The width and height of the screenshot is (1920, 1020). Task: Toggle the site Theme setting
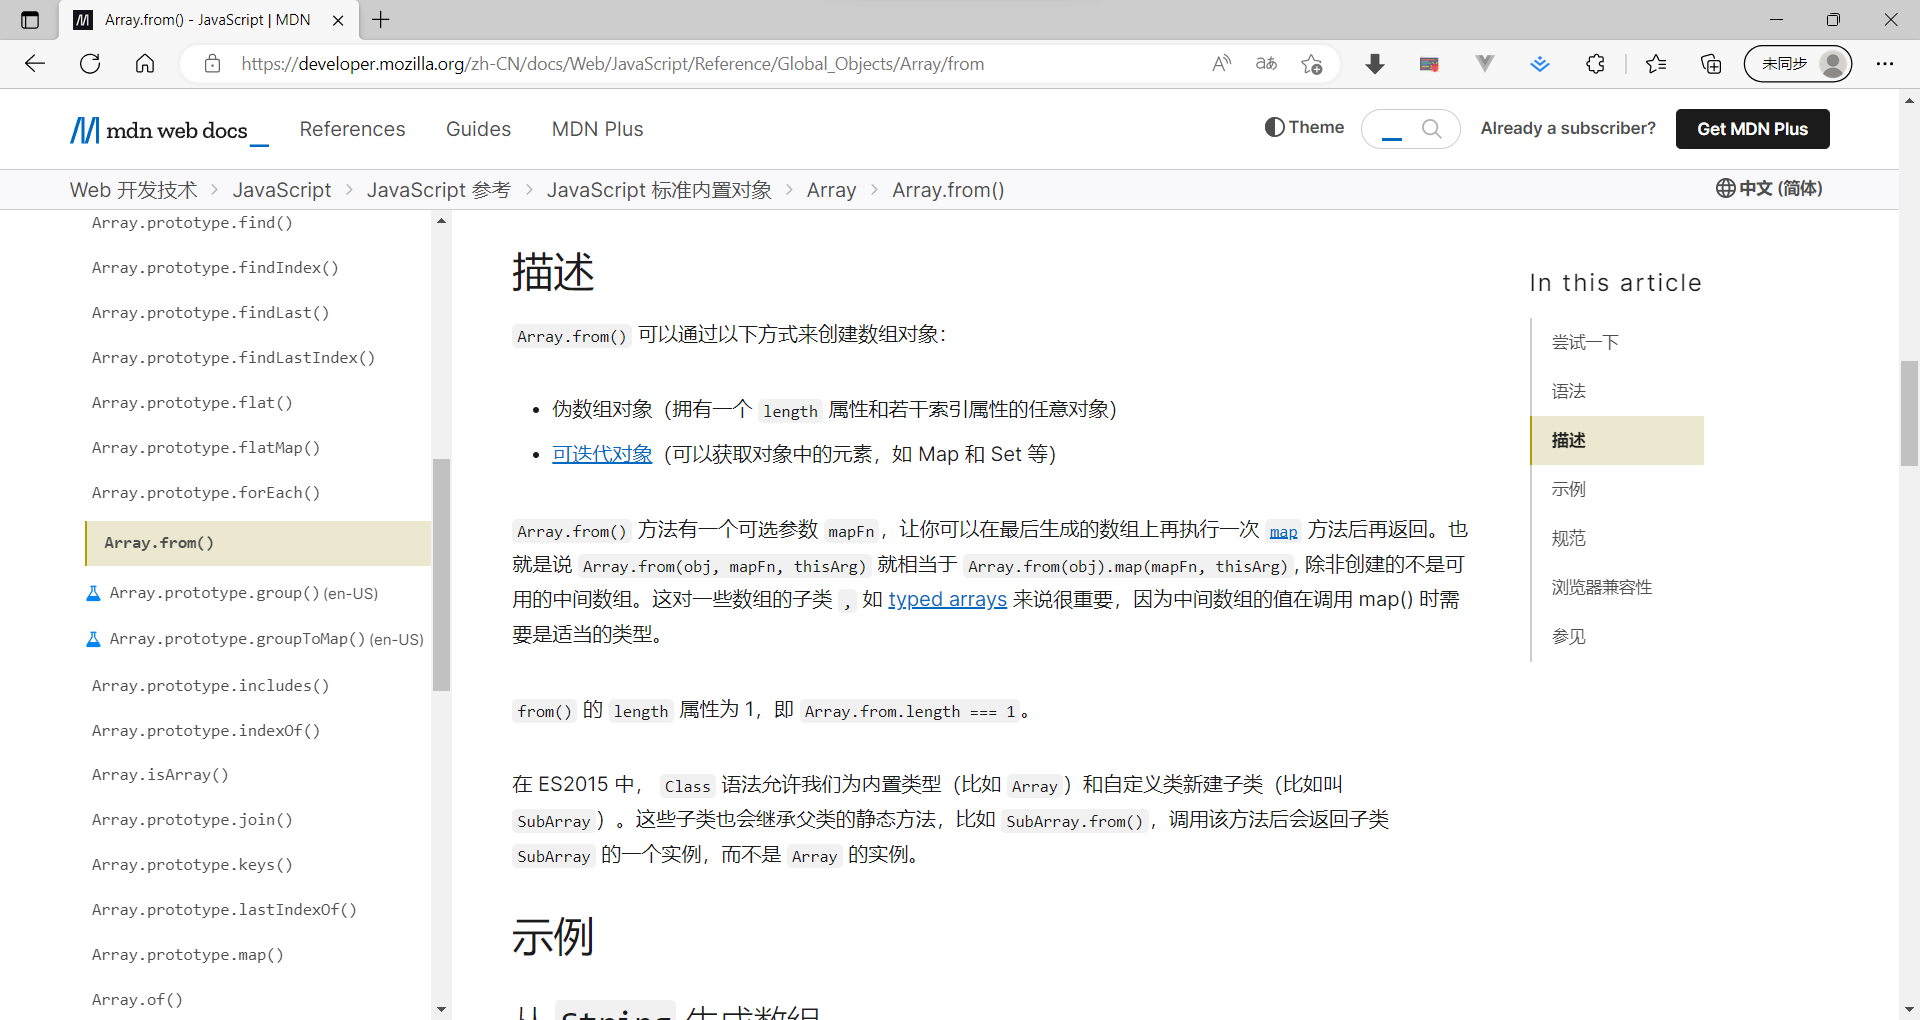click(1303, 128)
